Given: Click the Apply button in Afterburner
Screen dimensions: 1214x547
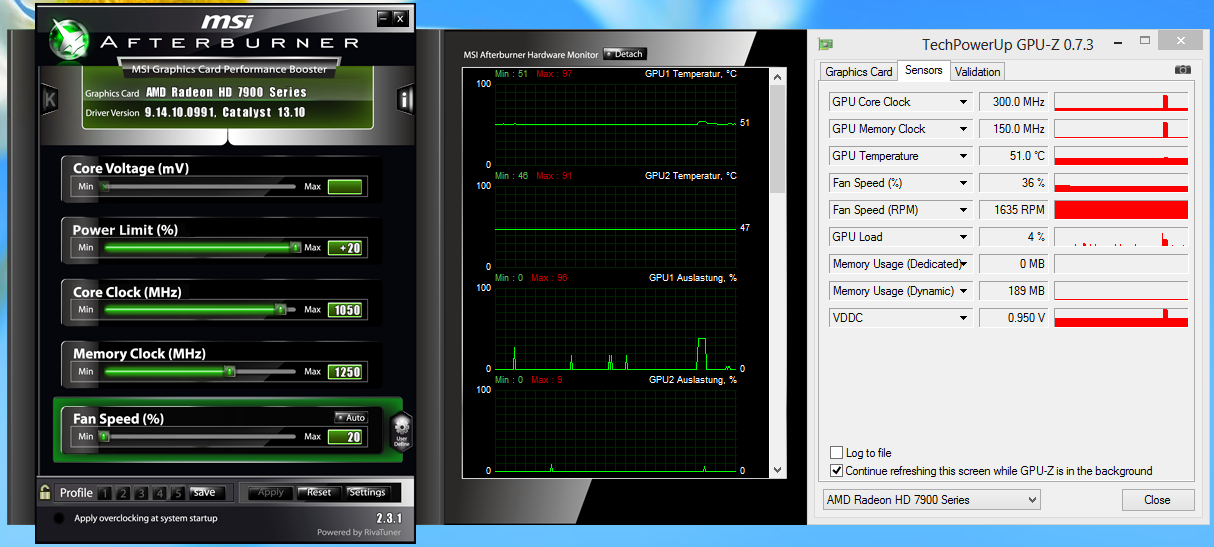Looking at the screenshot, I should coord(272,493).
